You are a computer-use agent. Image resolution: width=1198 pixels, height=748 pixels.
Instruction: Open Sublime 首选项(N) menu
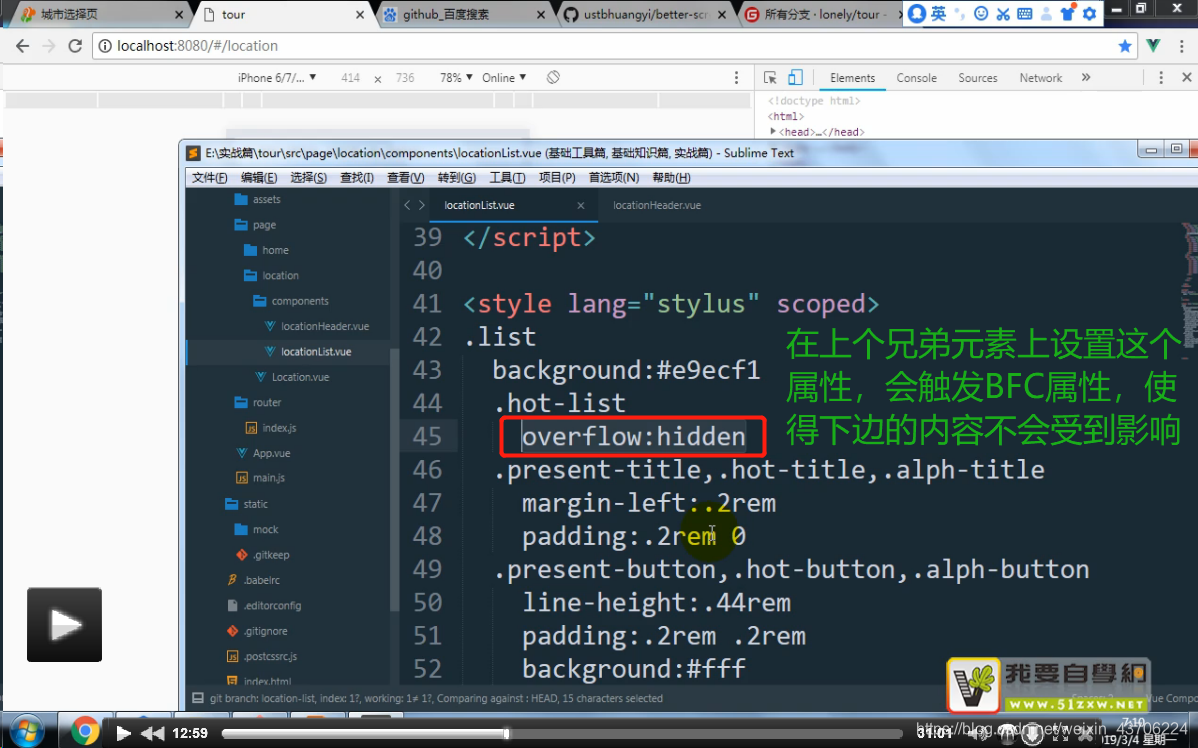coord(614,177)
